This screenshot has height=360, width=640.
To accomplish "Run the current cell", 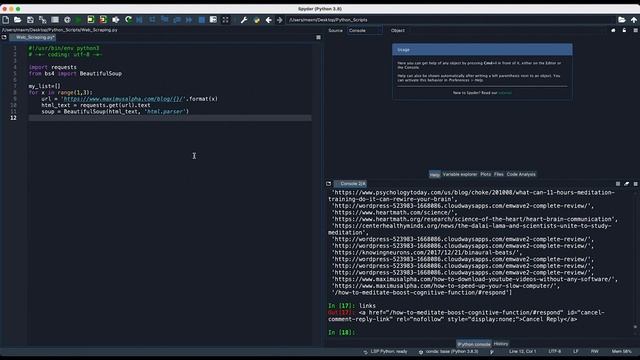I will click(91, 20).
